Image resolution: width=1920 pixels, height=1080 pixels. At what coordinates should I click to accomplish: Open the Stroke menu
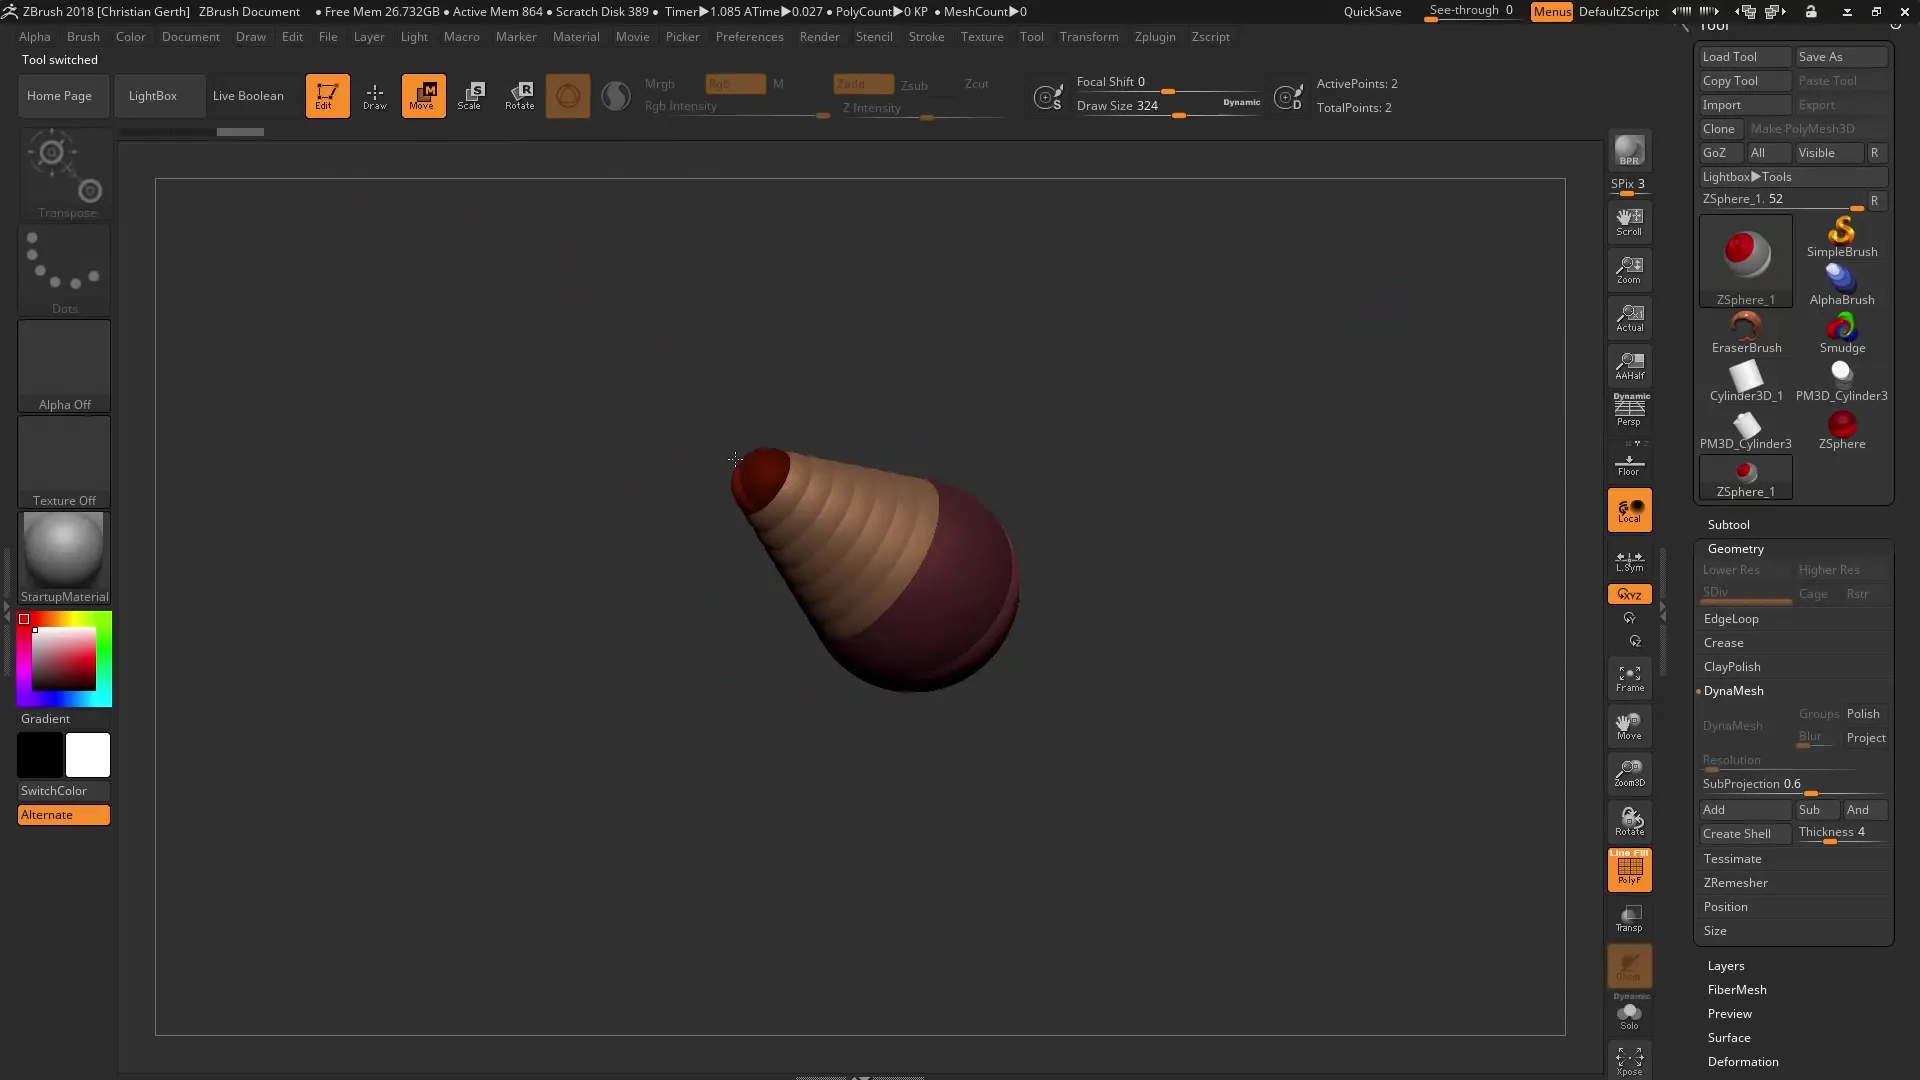[x=926, y=37]
